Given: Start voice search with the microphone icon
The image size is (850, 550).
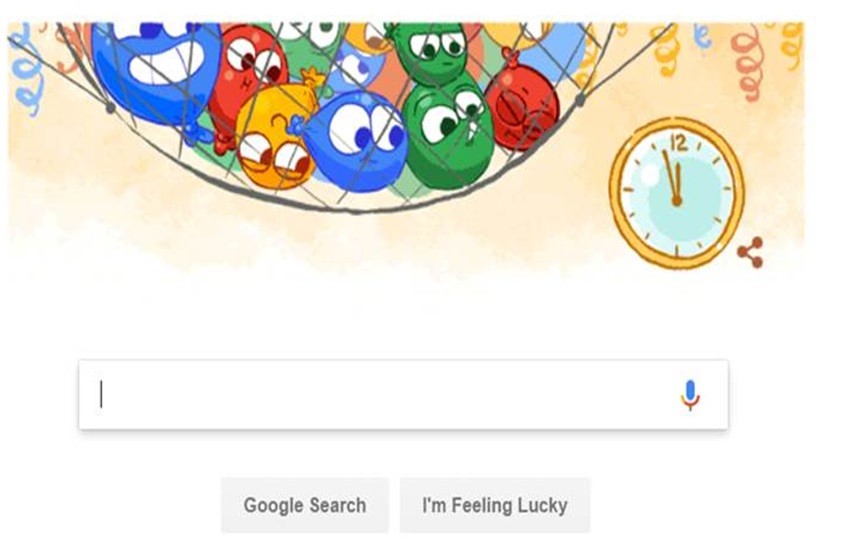Looking at the screenshot, I should coord(690,395).
